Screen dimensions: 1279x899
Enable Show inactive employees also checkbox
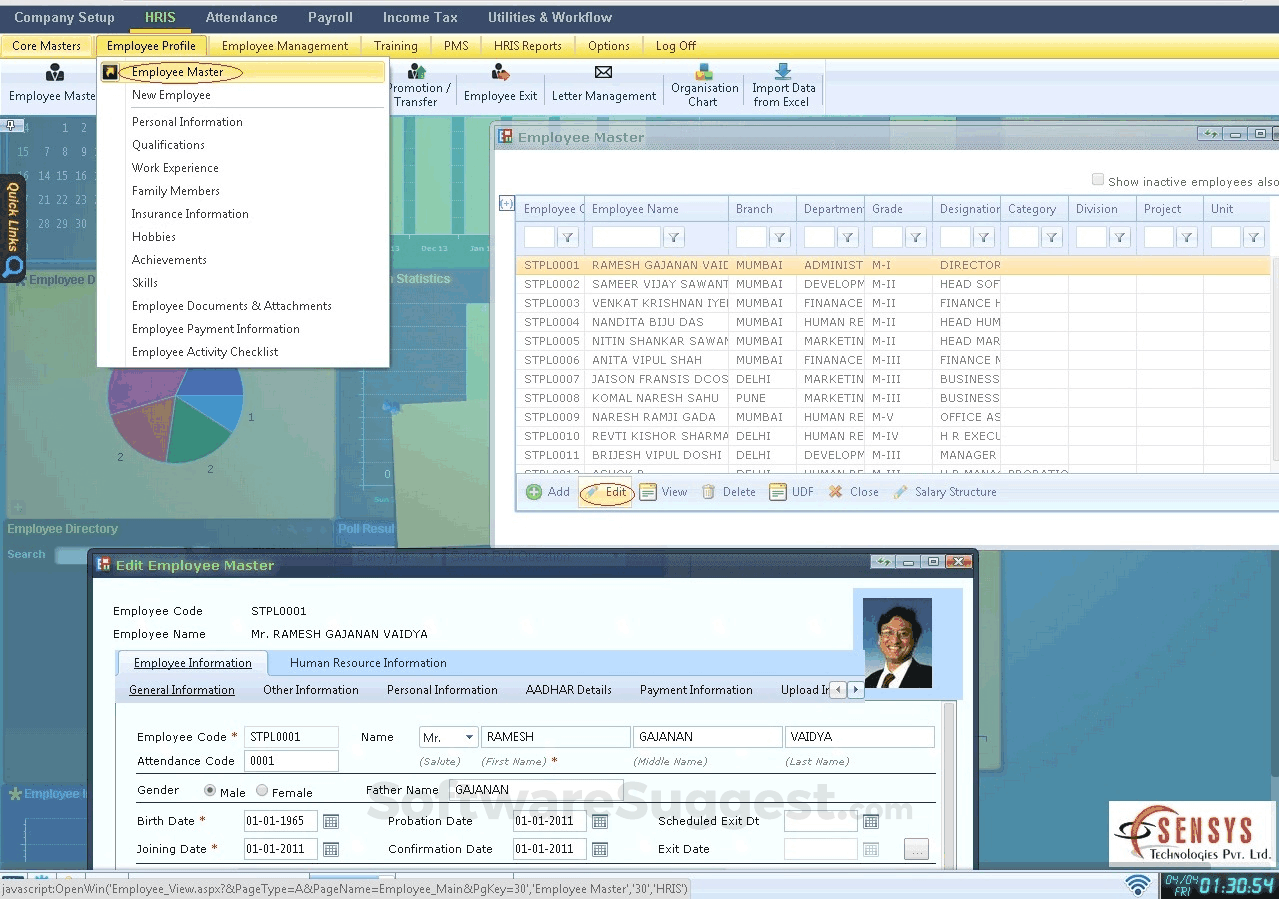1098,180
